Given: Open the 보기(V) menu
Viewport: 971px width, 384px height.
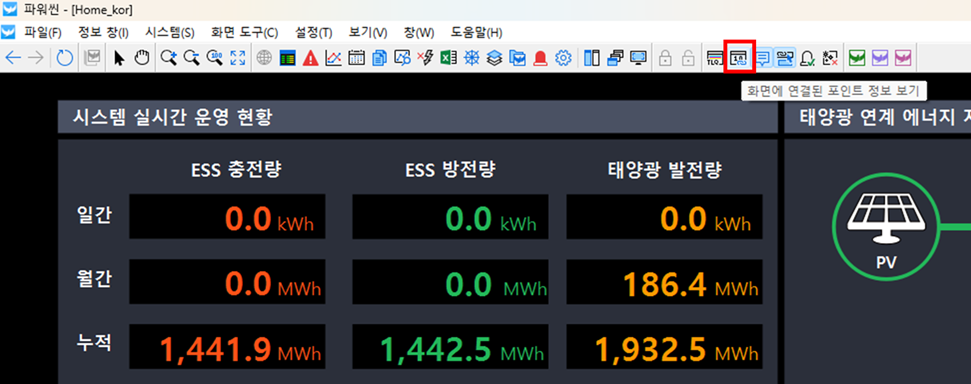Looking at the screenshot, I should point(368,32).
